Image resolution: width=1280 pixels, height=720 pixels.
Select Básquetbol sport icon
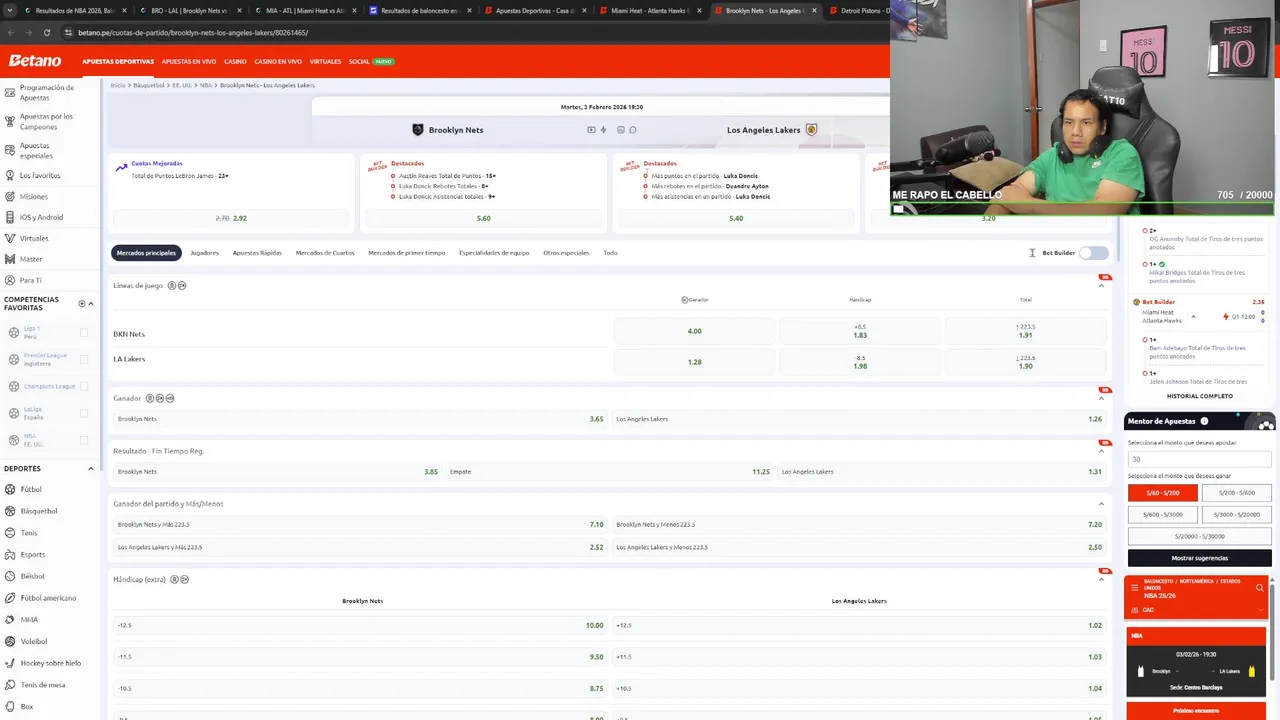[10, 511]
